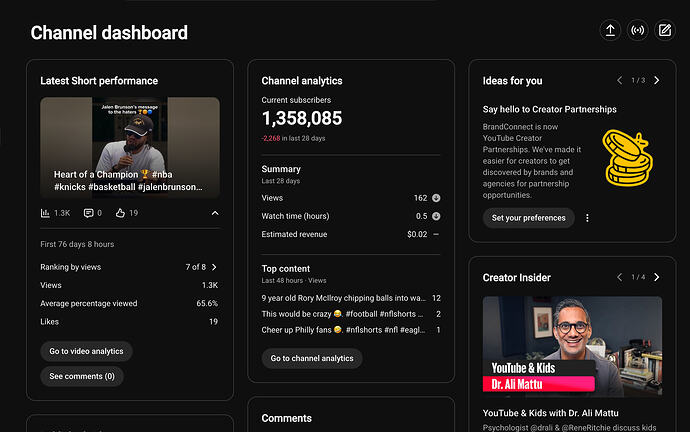
Task: Click See comments (0) button
Action: 82,377
